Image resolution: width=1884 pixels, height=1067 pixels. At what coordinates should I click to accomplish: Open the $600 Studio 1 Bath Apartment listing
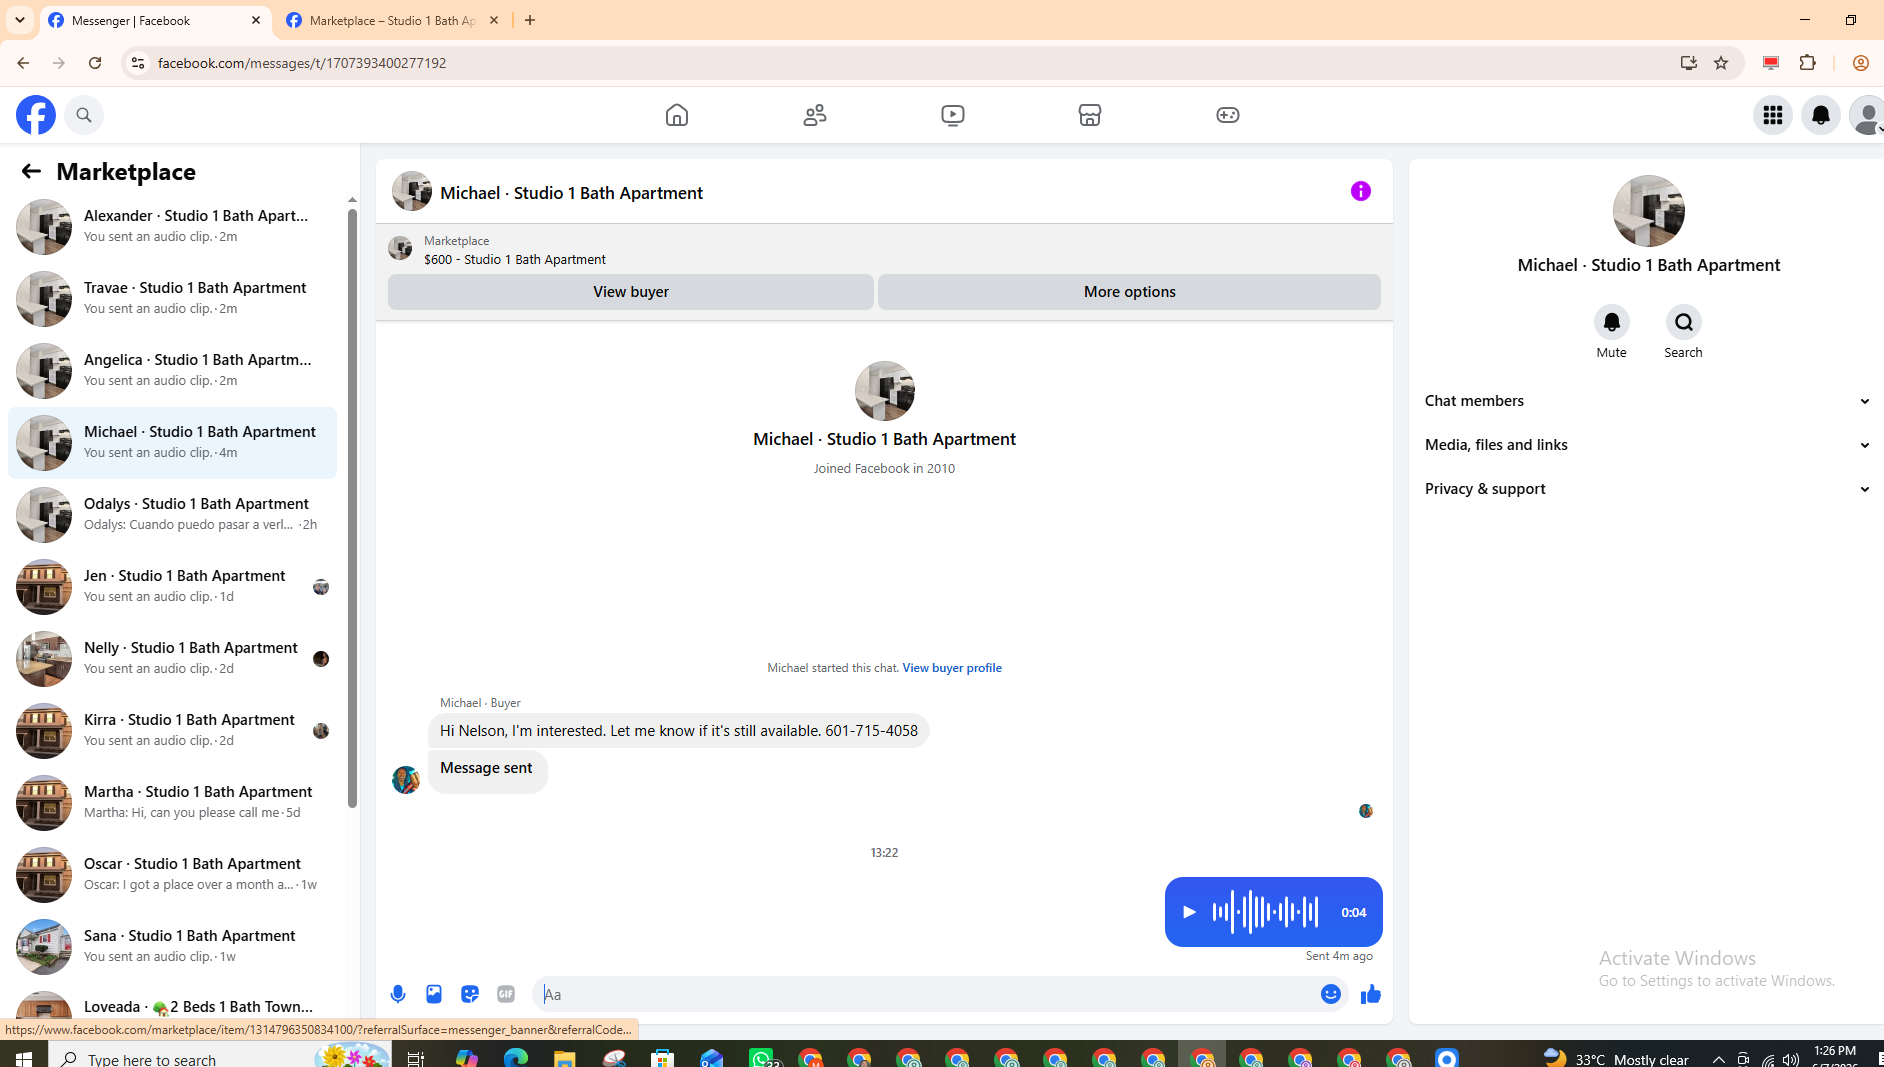[515, 259]
